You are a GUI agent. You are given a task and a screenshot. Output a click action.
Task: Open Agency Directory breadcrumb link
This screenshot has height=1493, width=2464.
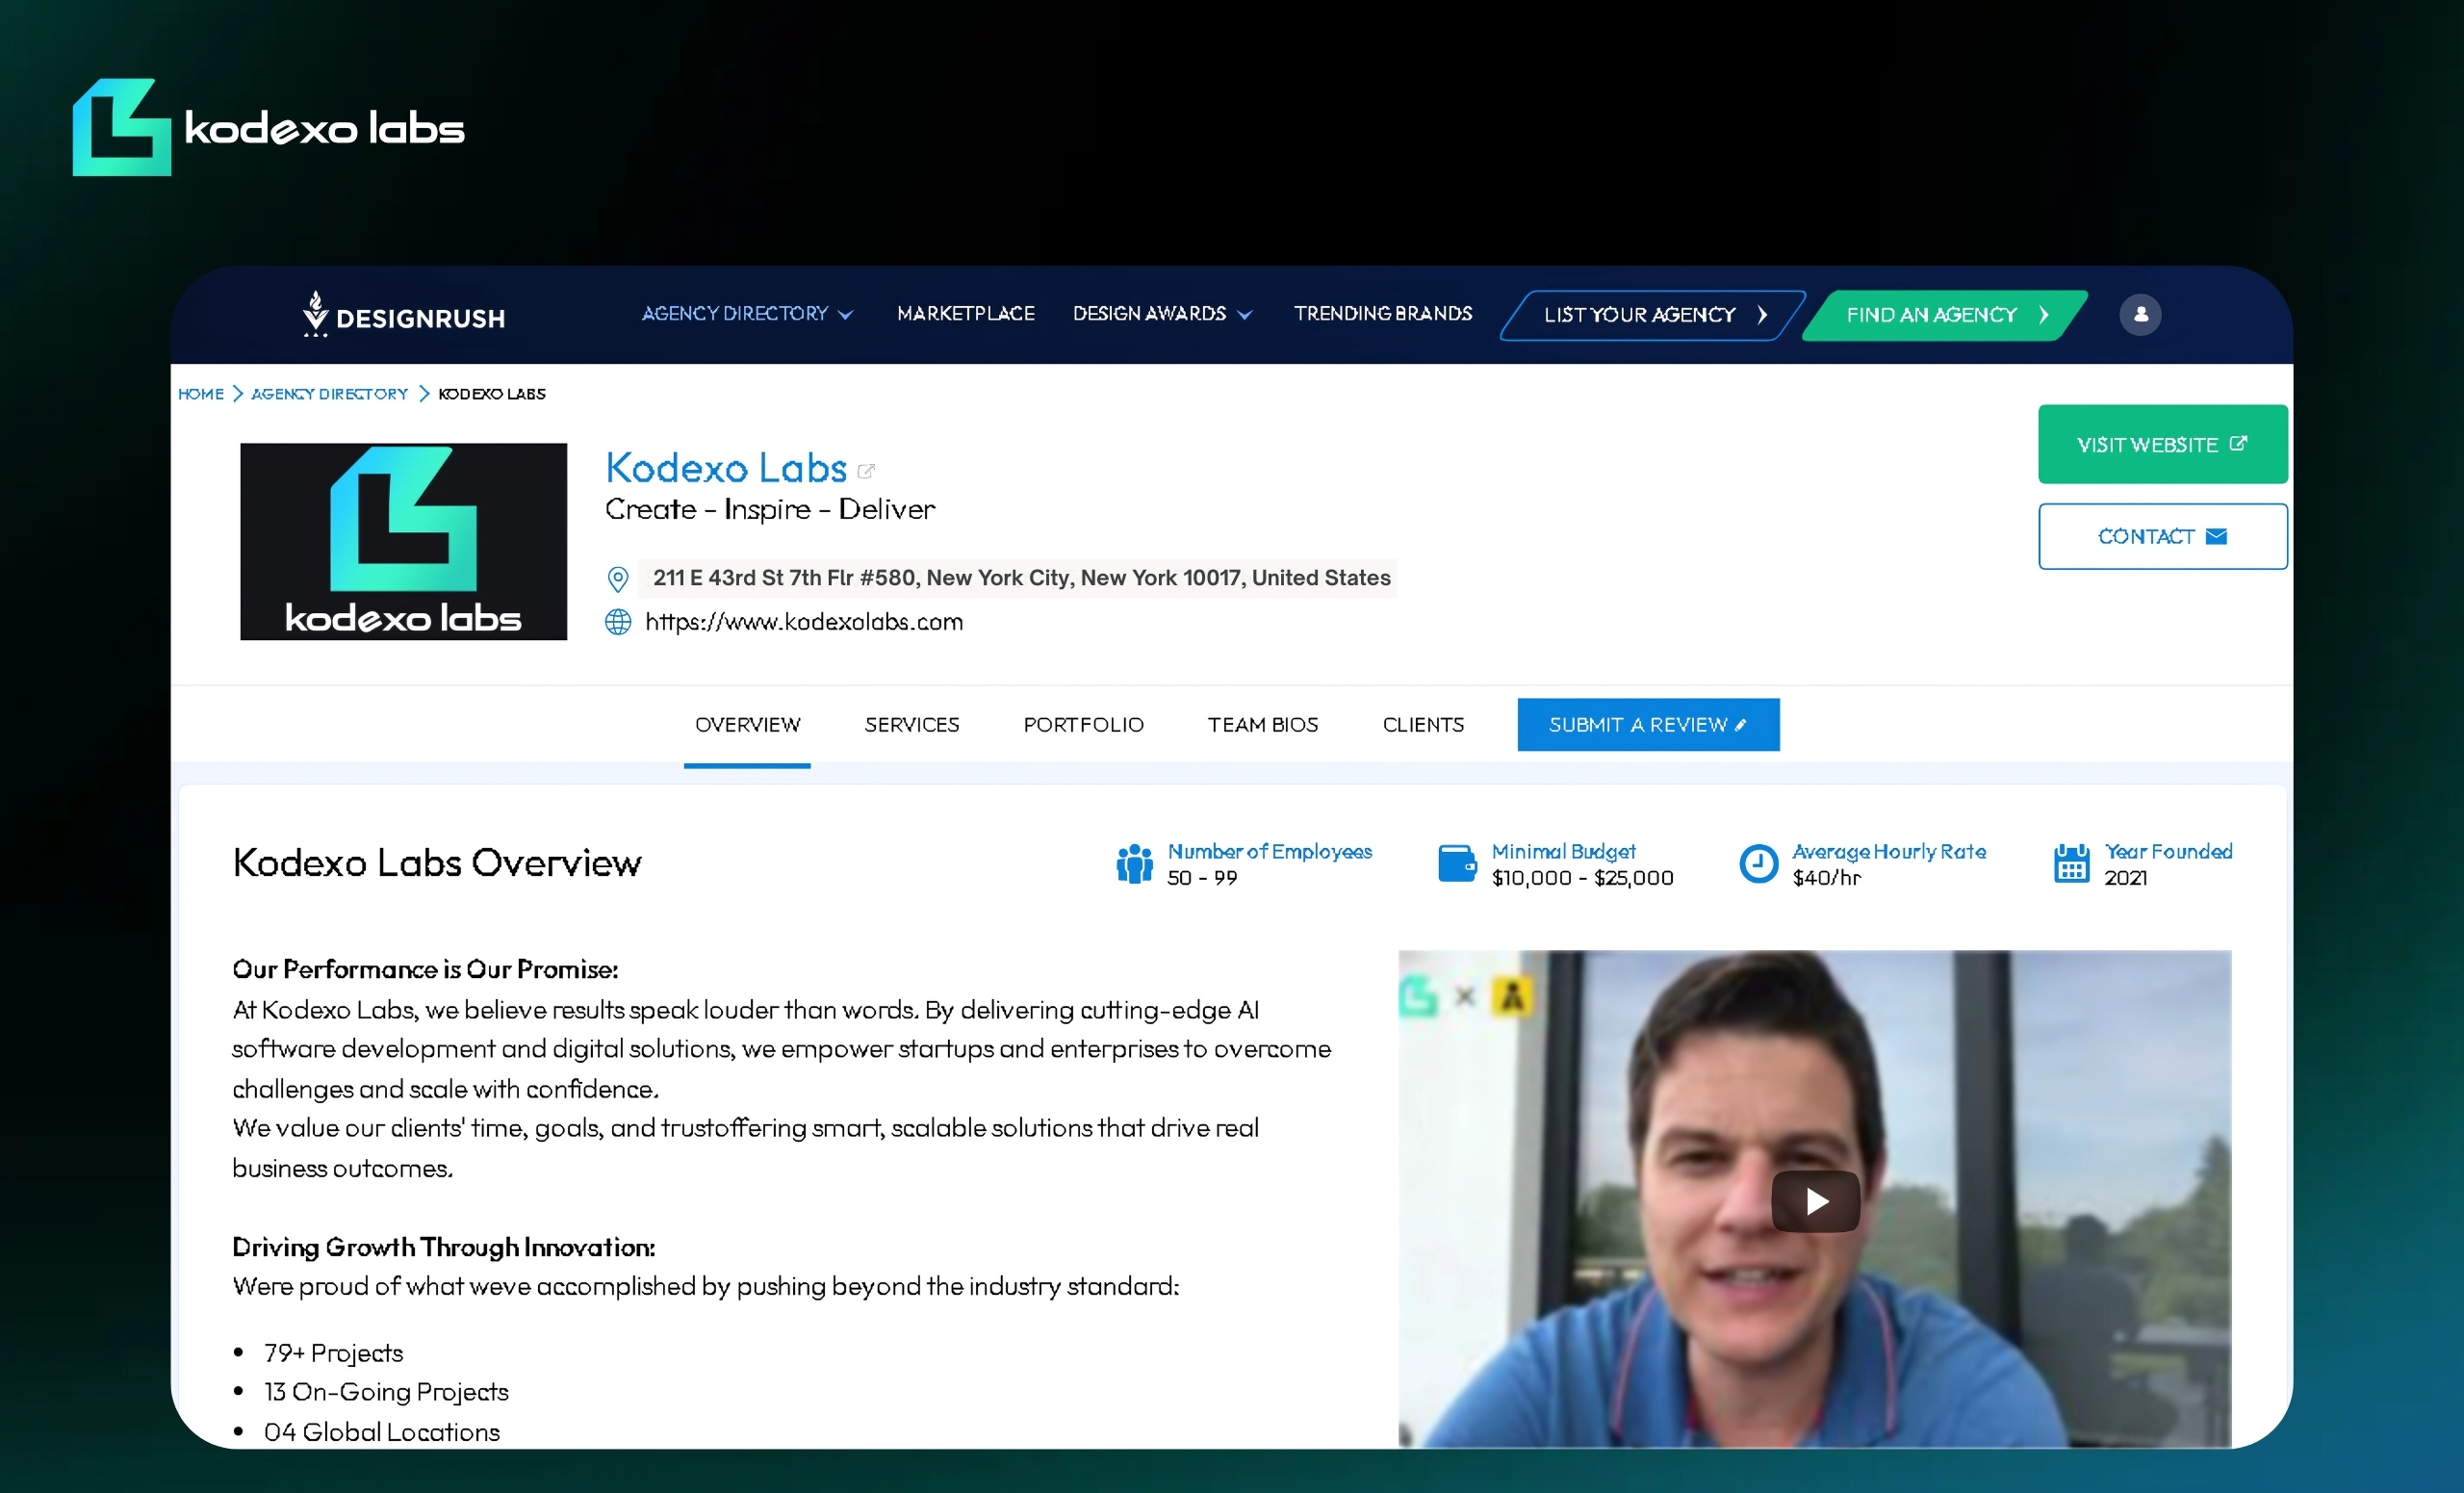point(329,394)
